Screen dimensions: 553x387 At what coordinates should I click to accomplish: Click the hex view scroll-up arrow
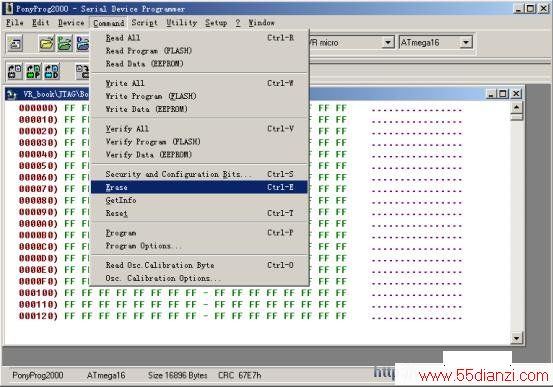click(516, 107)
